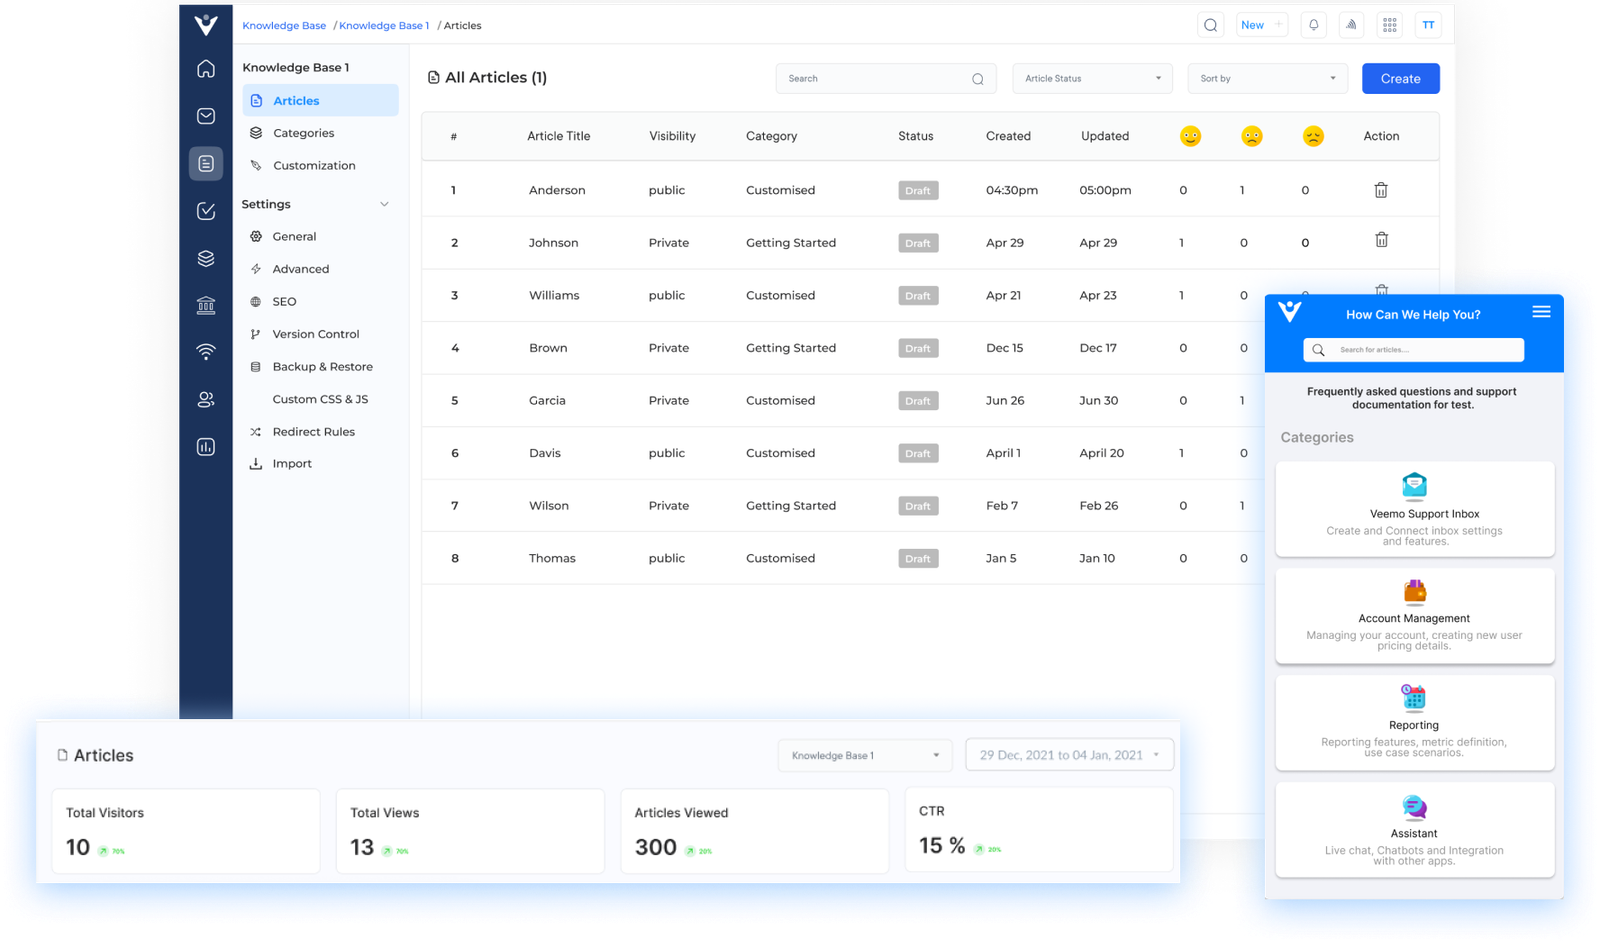
Task: Click the Draft badge in Davis row
Action: (918, 454)
